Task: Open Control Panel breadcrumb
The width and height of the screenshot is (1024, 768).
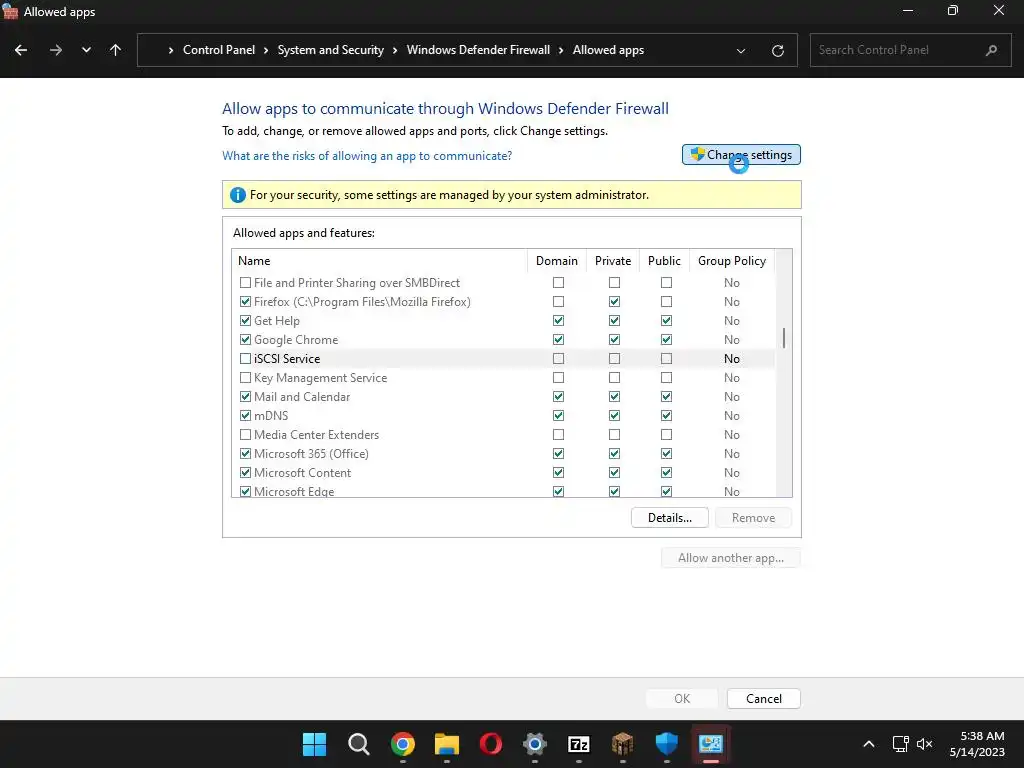Action: 219,50
